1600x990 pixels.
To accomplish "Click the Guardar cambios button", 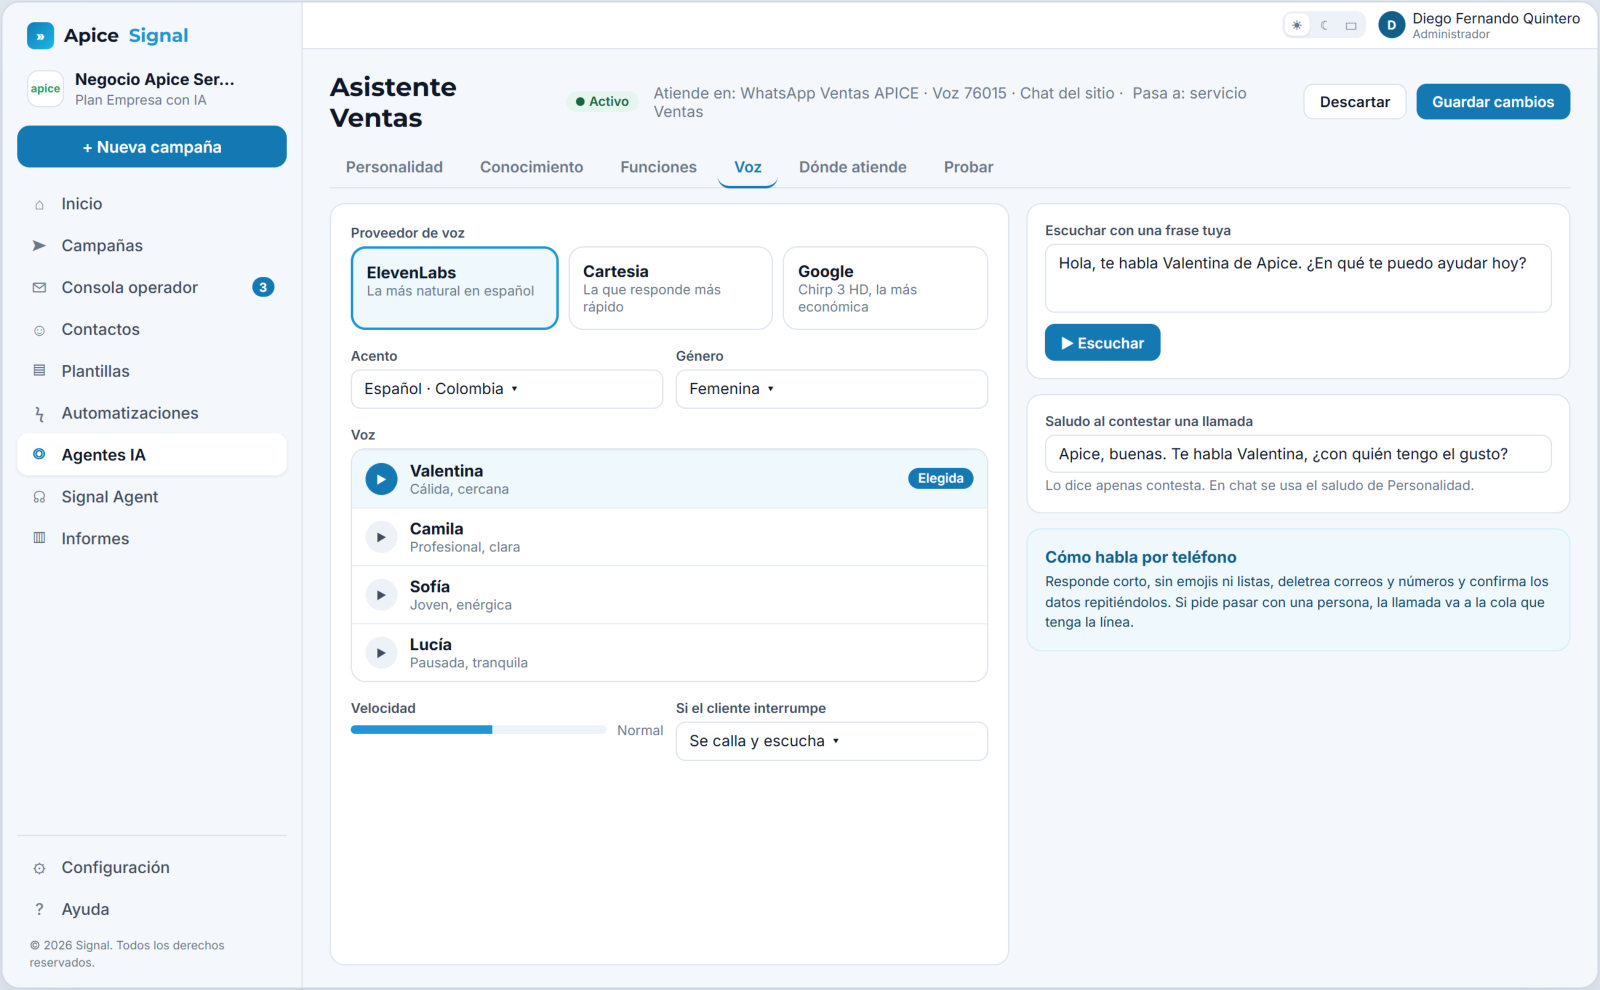I will coord(1493,102).
